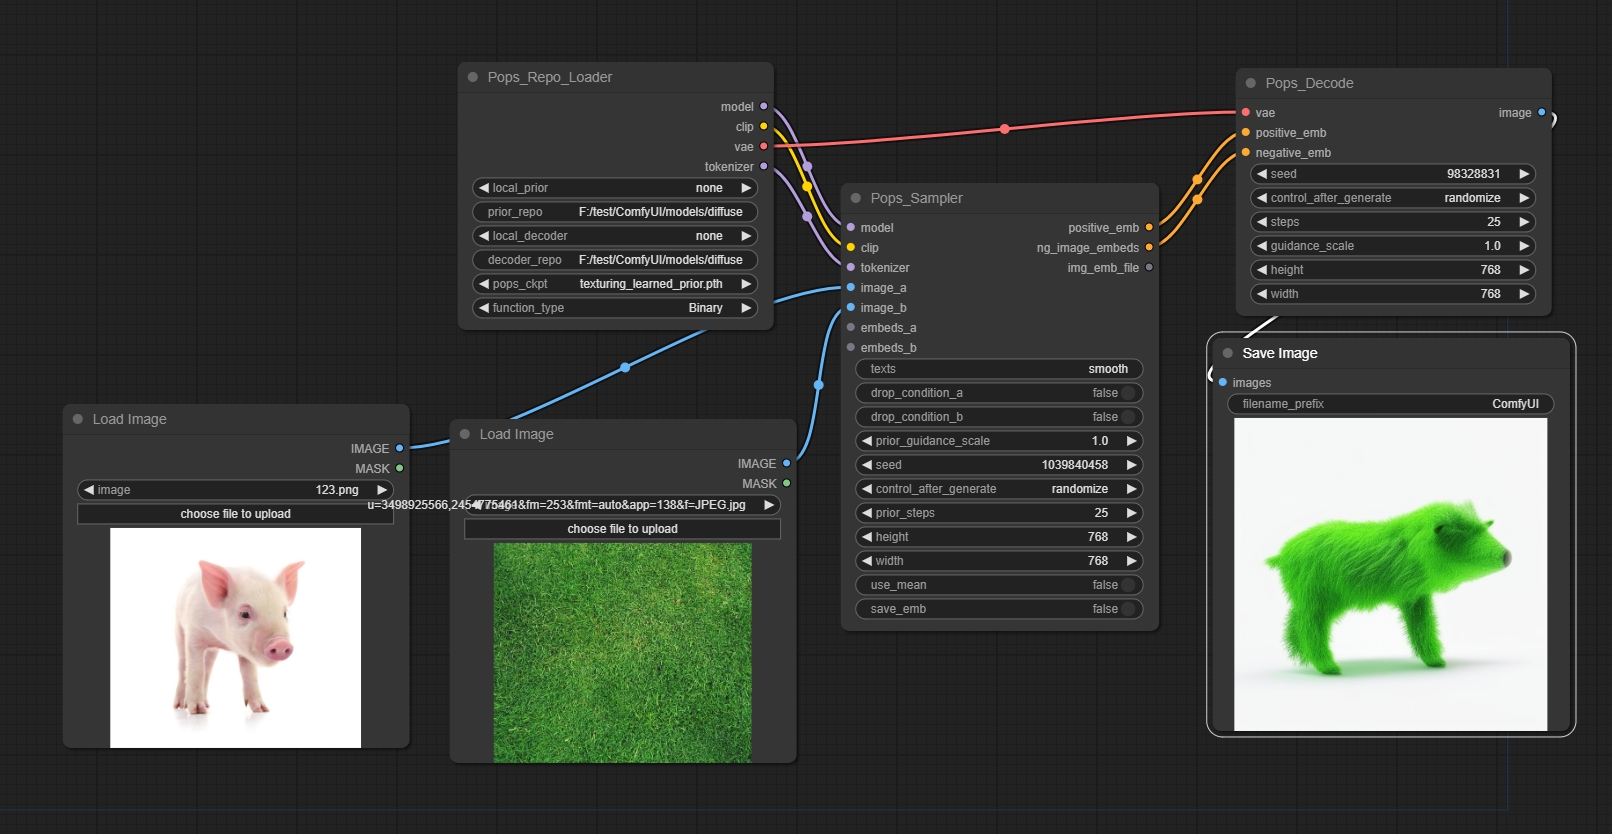Open the function_type Binary selector
The image size is (1612, 834).
click(615, 308)
